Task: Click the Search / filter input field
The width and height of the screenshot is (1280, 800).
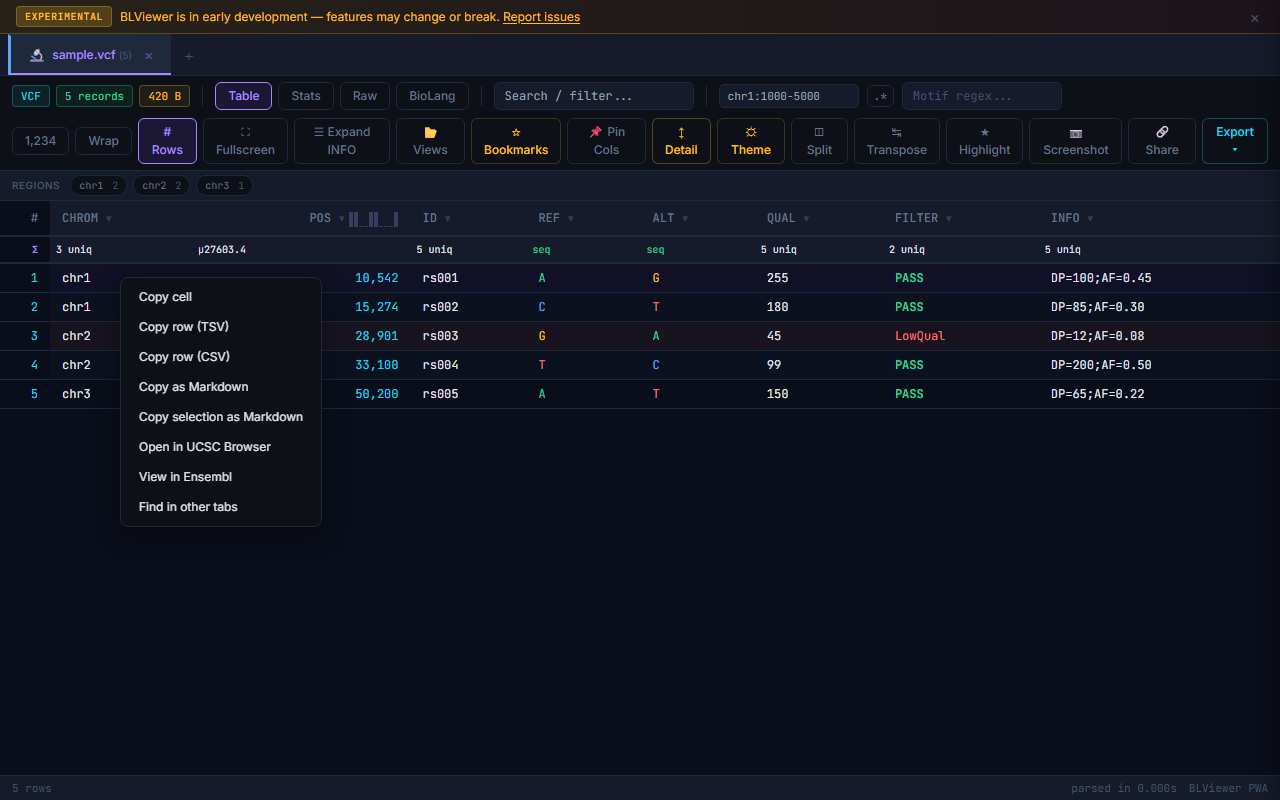Action: 593,96
